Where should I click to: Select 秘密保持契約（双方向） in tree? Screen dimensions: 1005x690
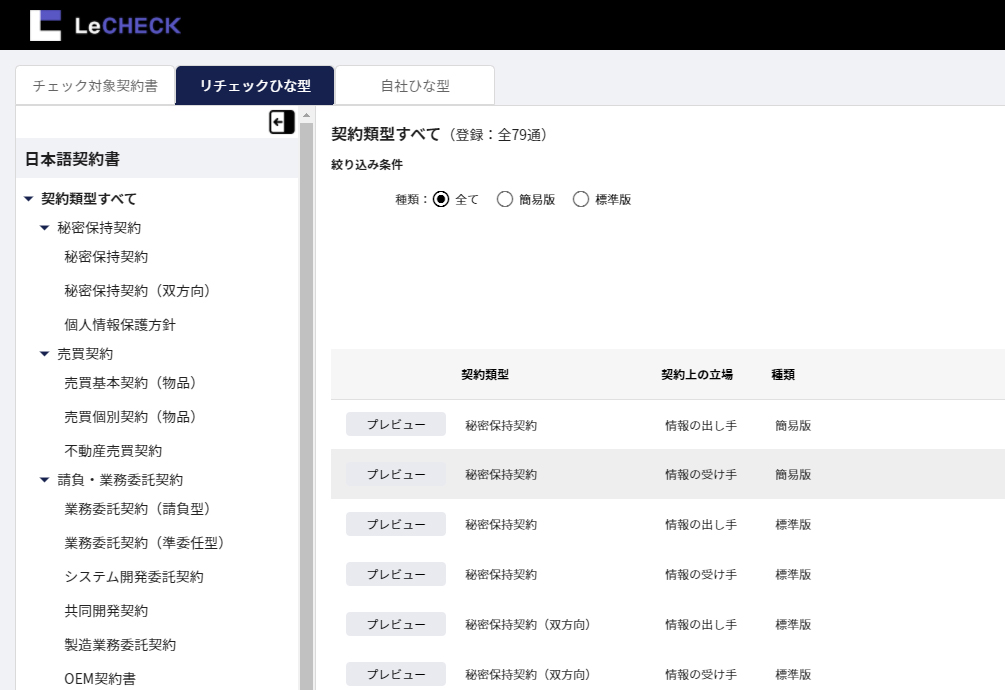pos(137,291)
